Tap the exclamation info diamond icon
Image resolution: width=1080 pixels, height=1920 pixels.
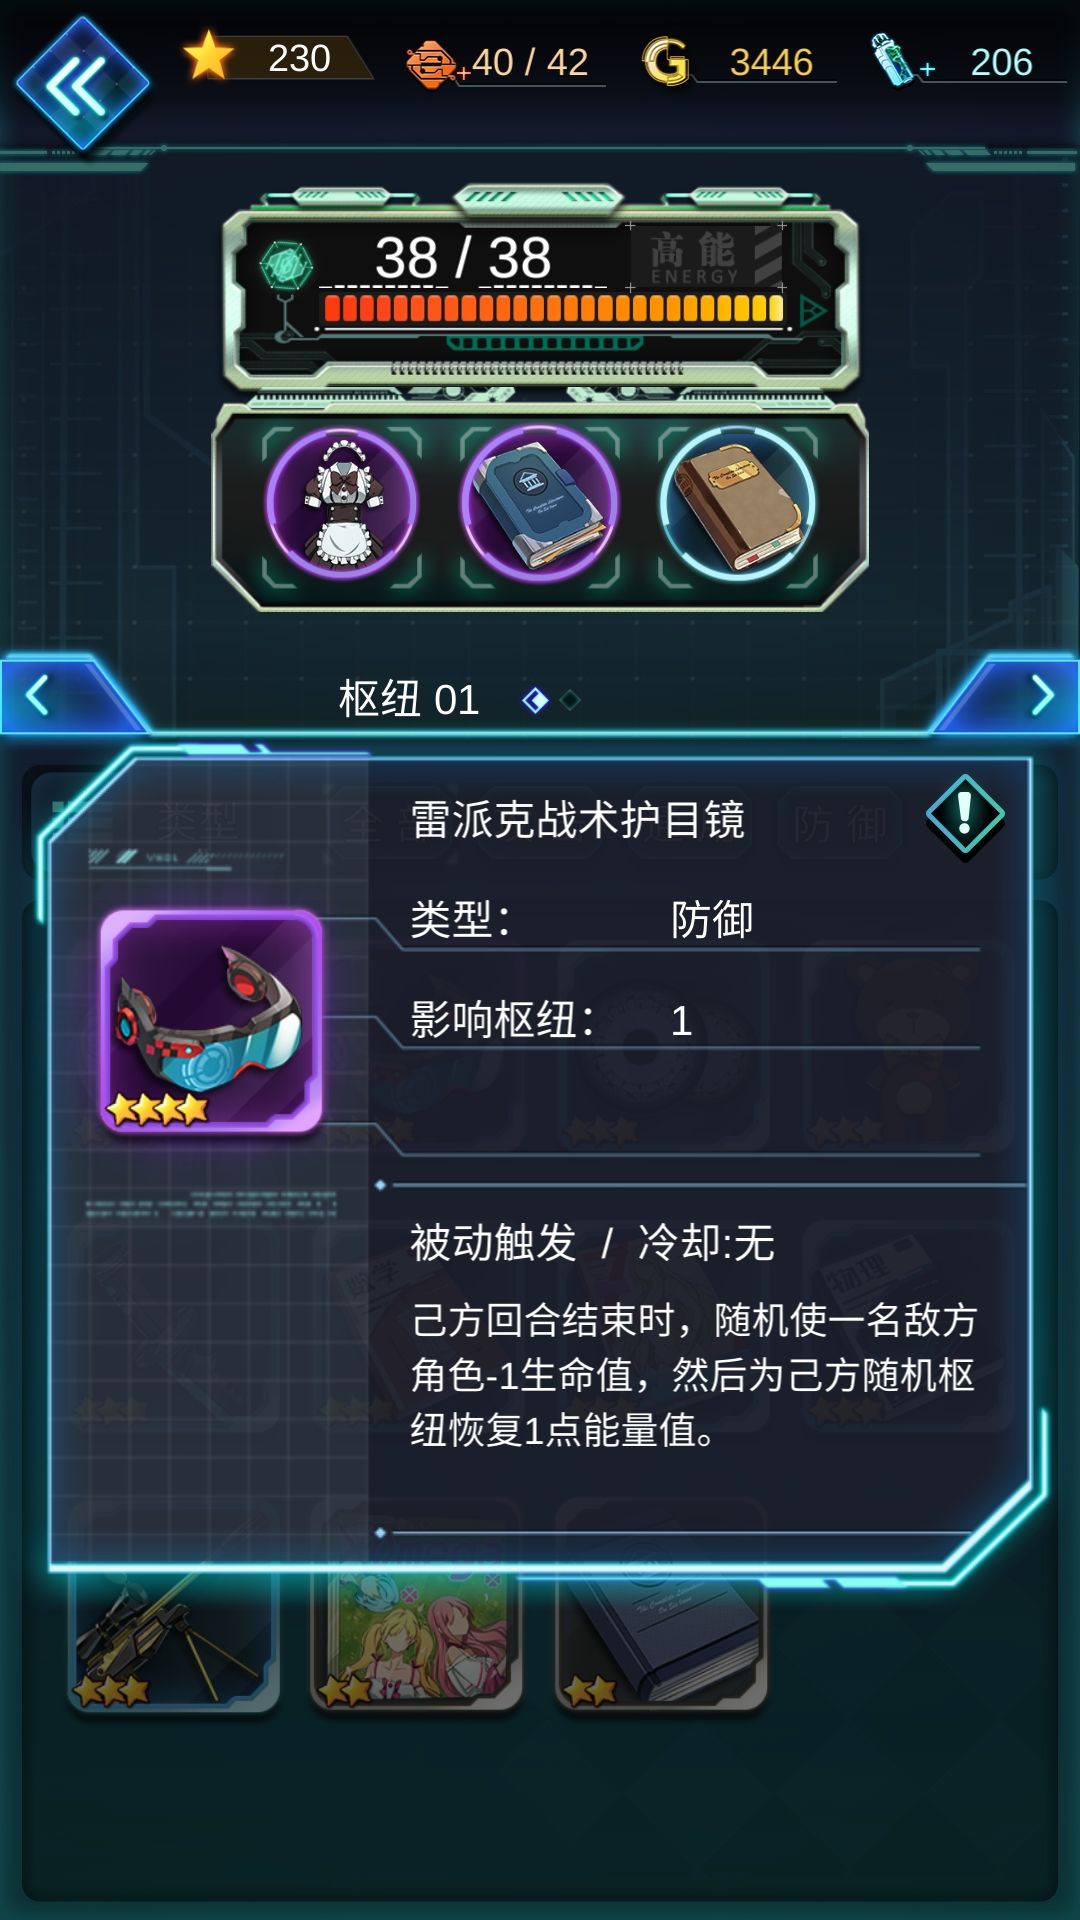coord(965,815)
